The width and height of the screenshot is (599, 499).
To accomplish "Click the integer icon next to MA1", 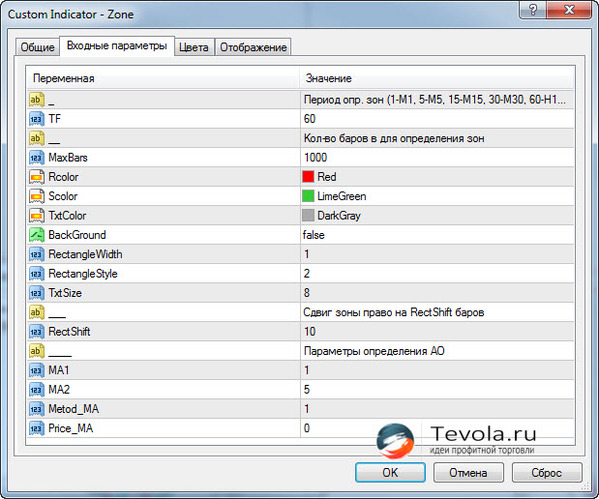I will [x=36, y=370].
